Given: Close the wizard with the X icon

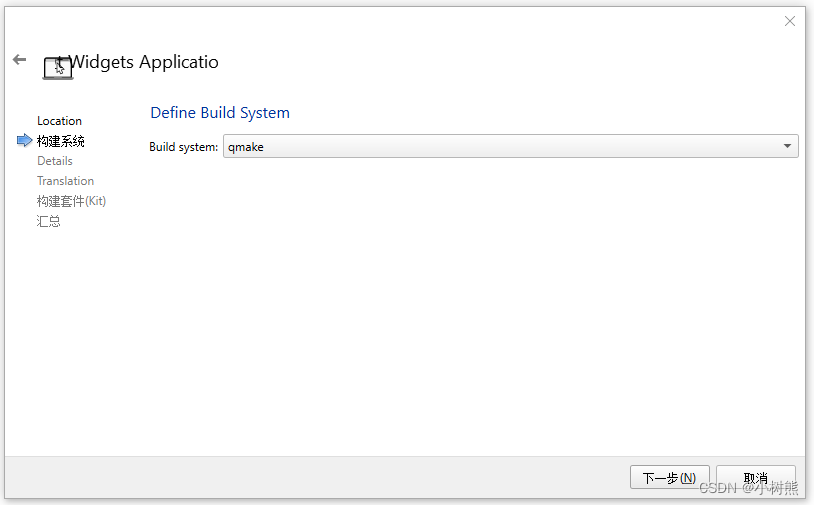Looking at the screenshot, I should tap(790, 21).
